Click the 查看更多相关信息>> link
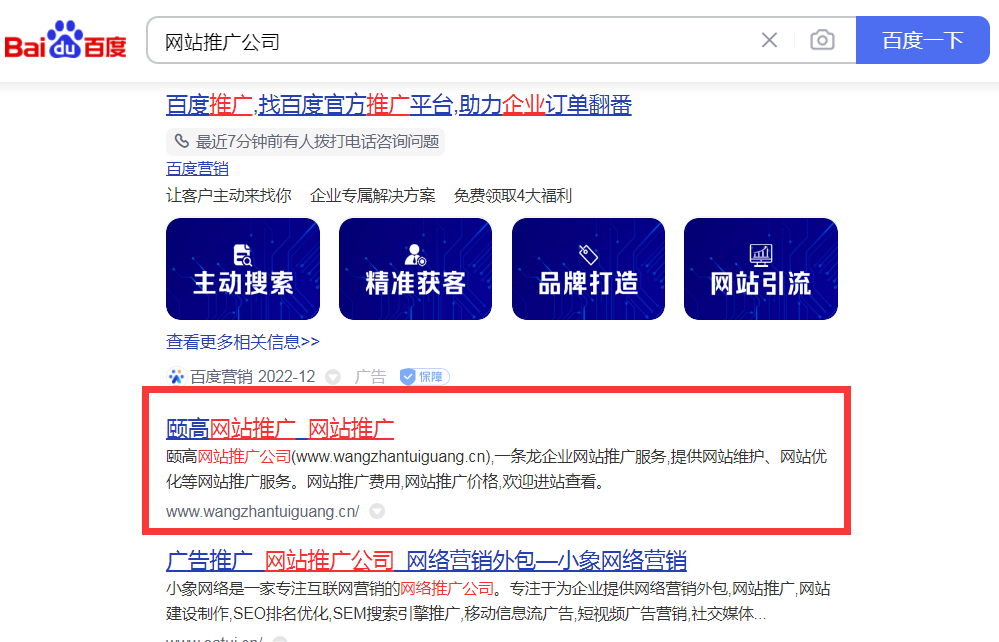Image resolution: width=999 pixels, height=642 pixels. tap(243, 342)
